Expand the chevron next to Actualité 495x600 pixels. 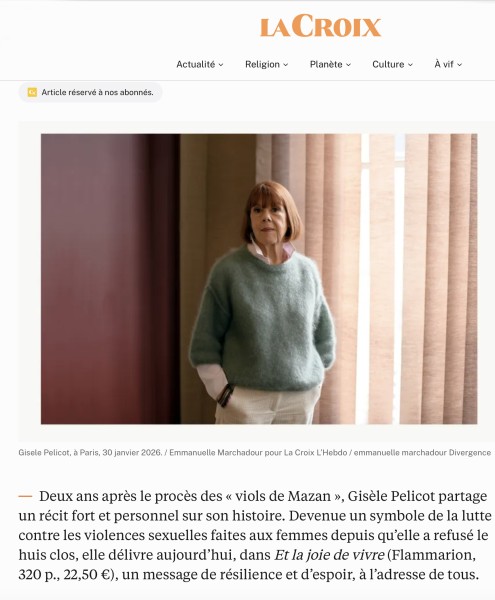(221, 65)
